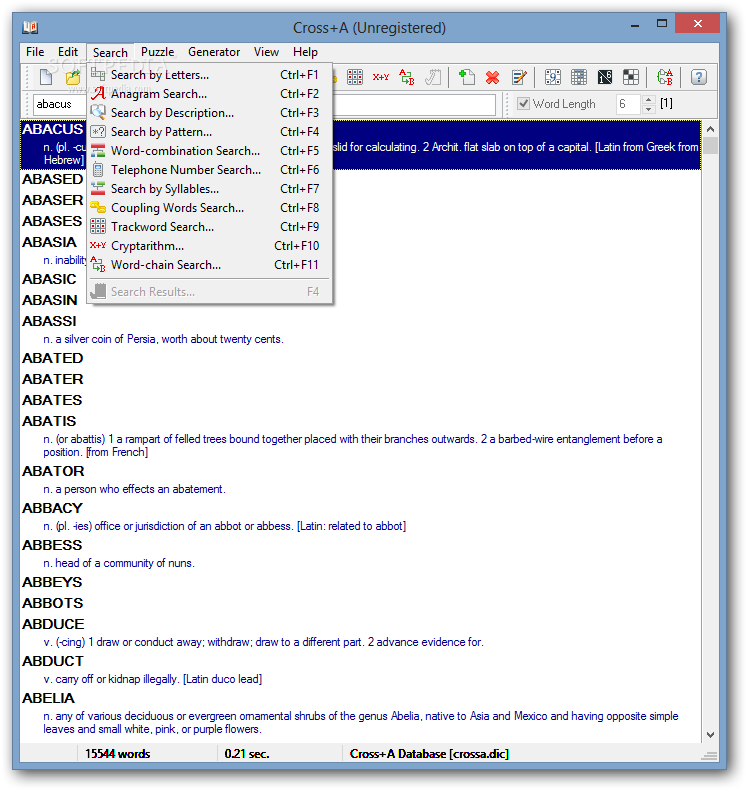This screenshot has width=747, height=790.
Task: Select the word ABATED in list
Action: (x=52, y=358)
